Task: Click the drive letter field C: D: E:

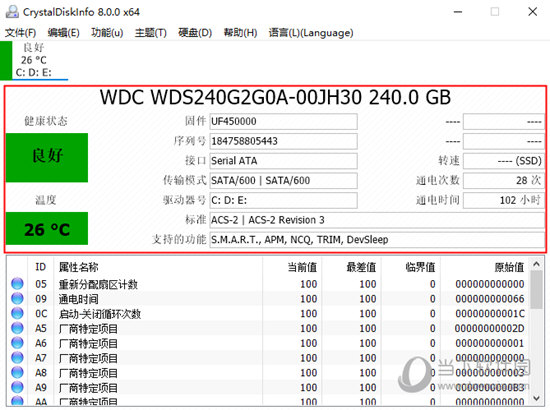Action: (283, 200)
